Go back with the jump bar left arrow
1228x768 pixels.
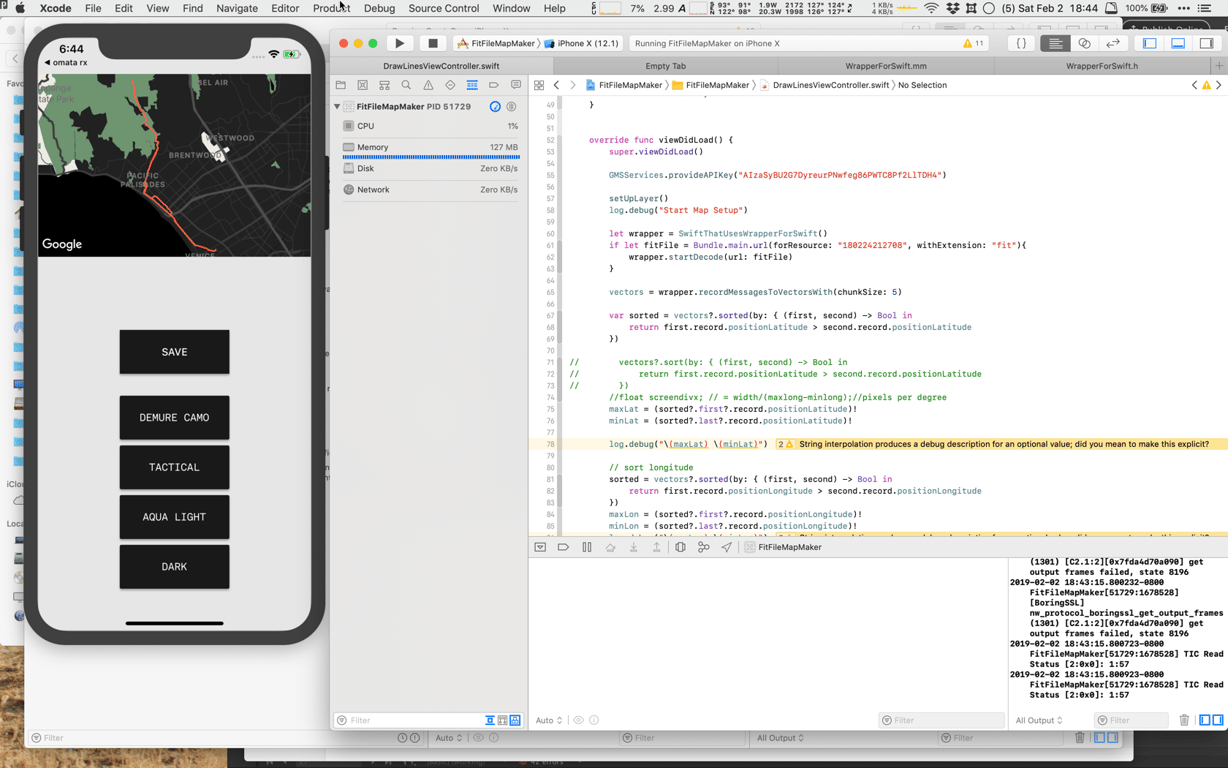tap(557, 86)
